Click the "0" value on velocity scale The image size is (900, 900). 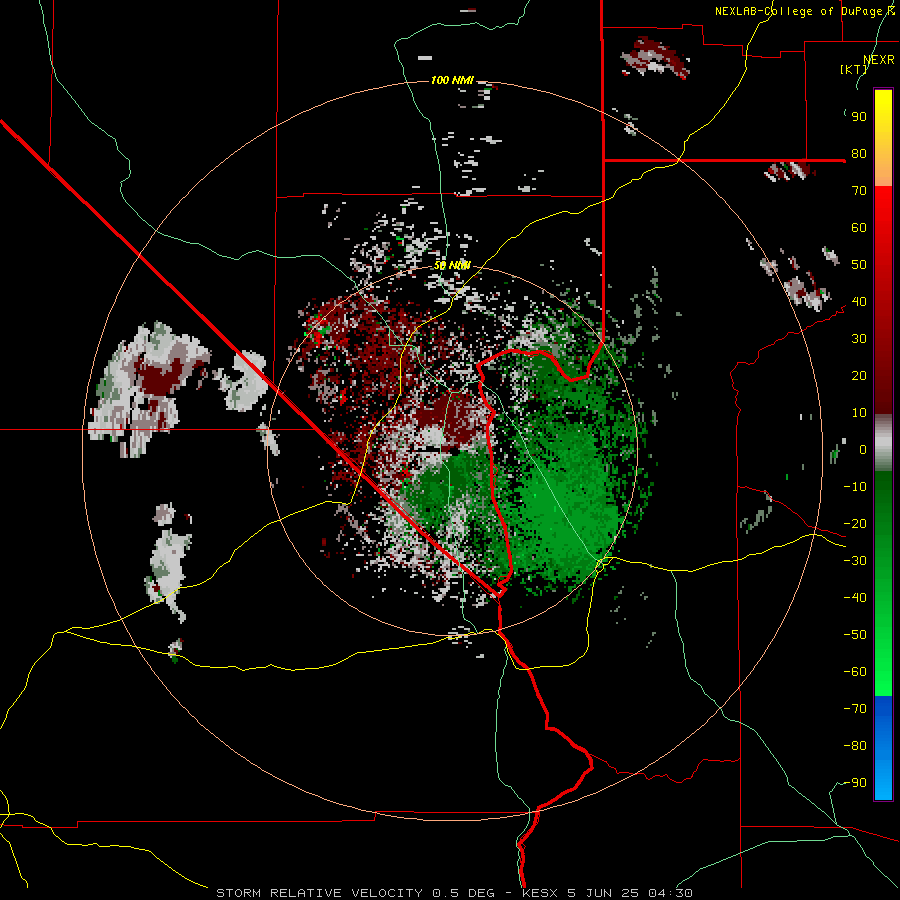tap(863, 449)
